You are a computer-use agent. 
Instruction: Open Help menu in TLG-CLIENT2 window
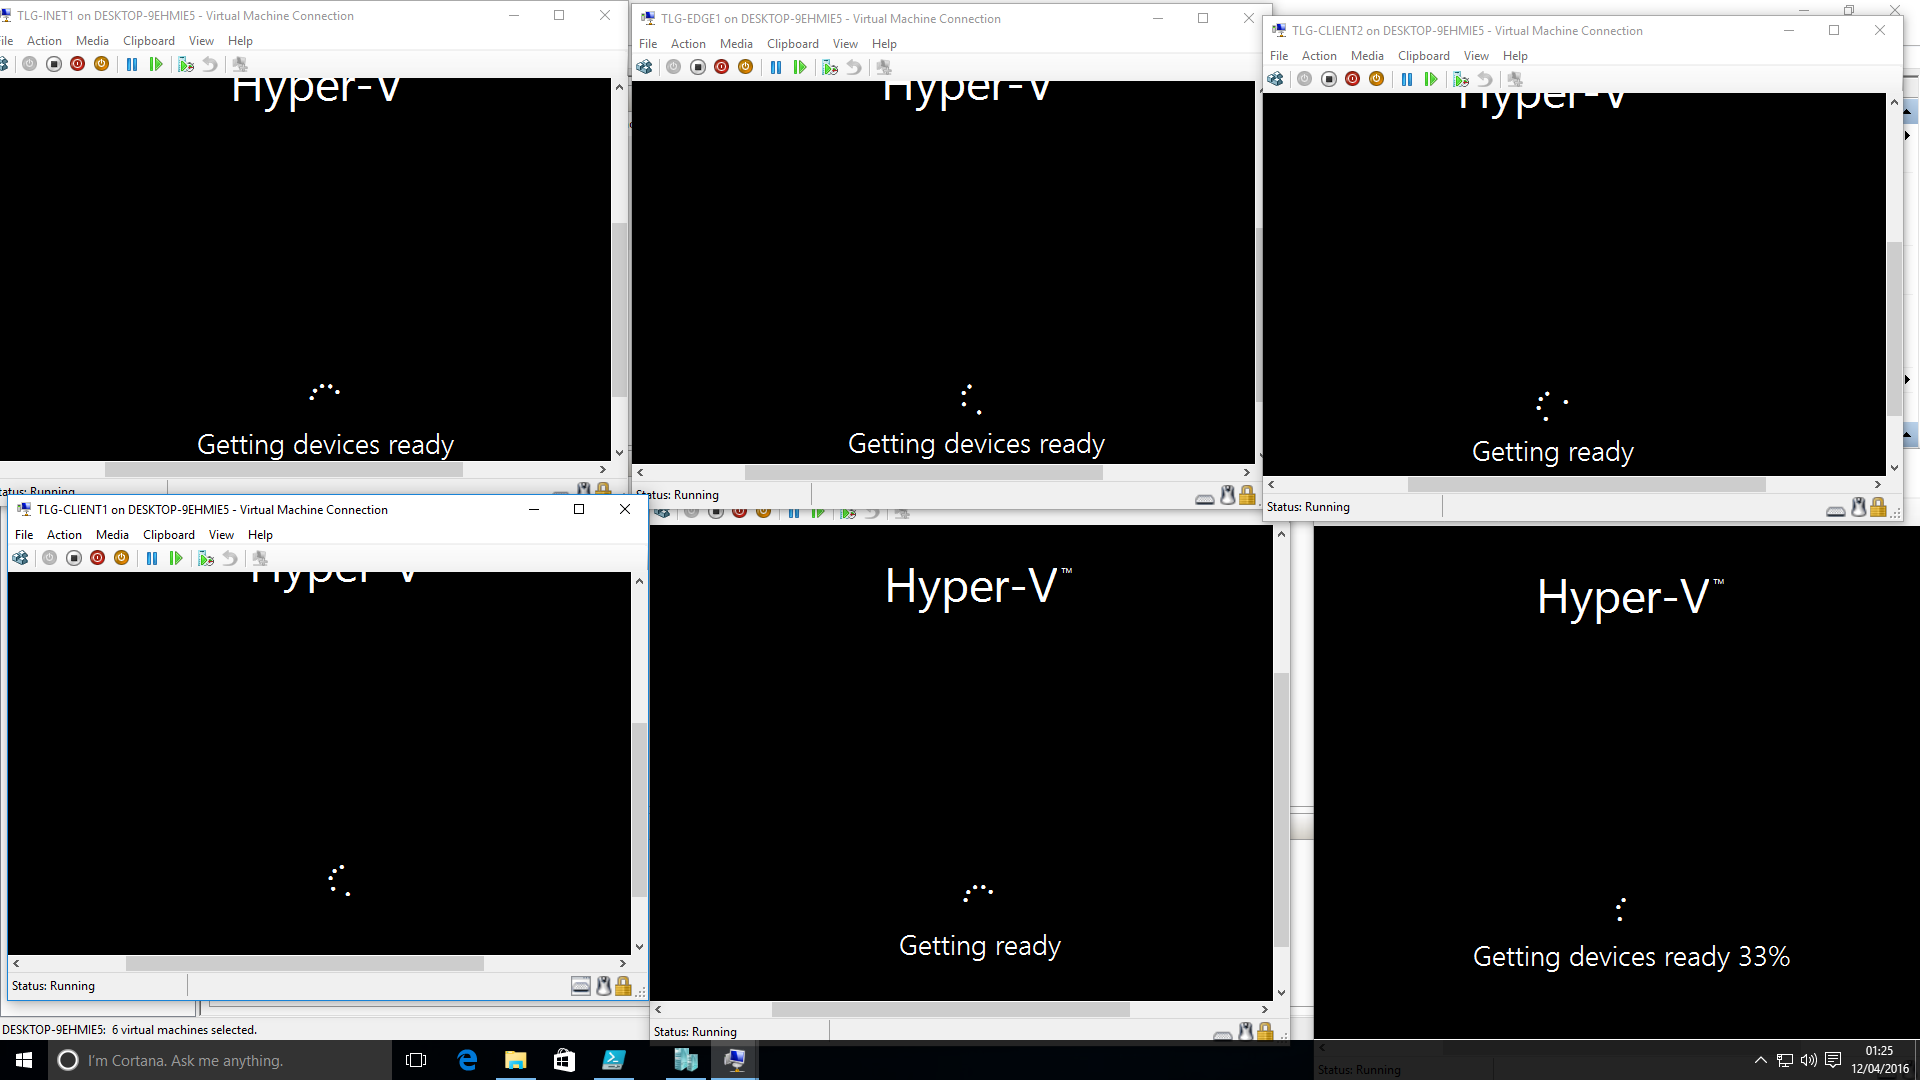click(1515, 56)
